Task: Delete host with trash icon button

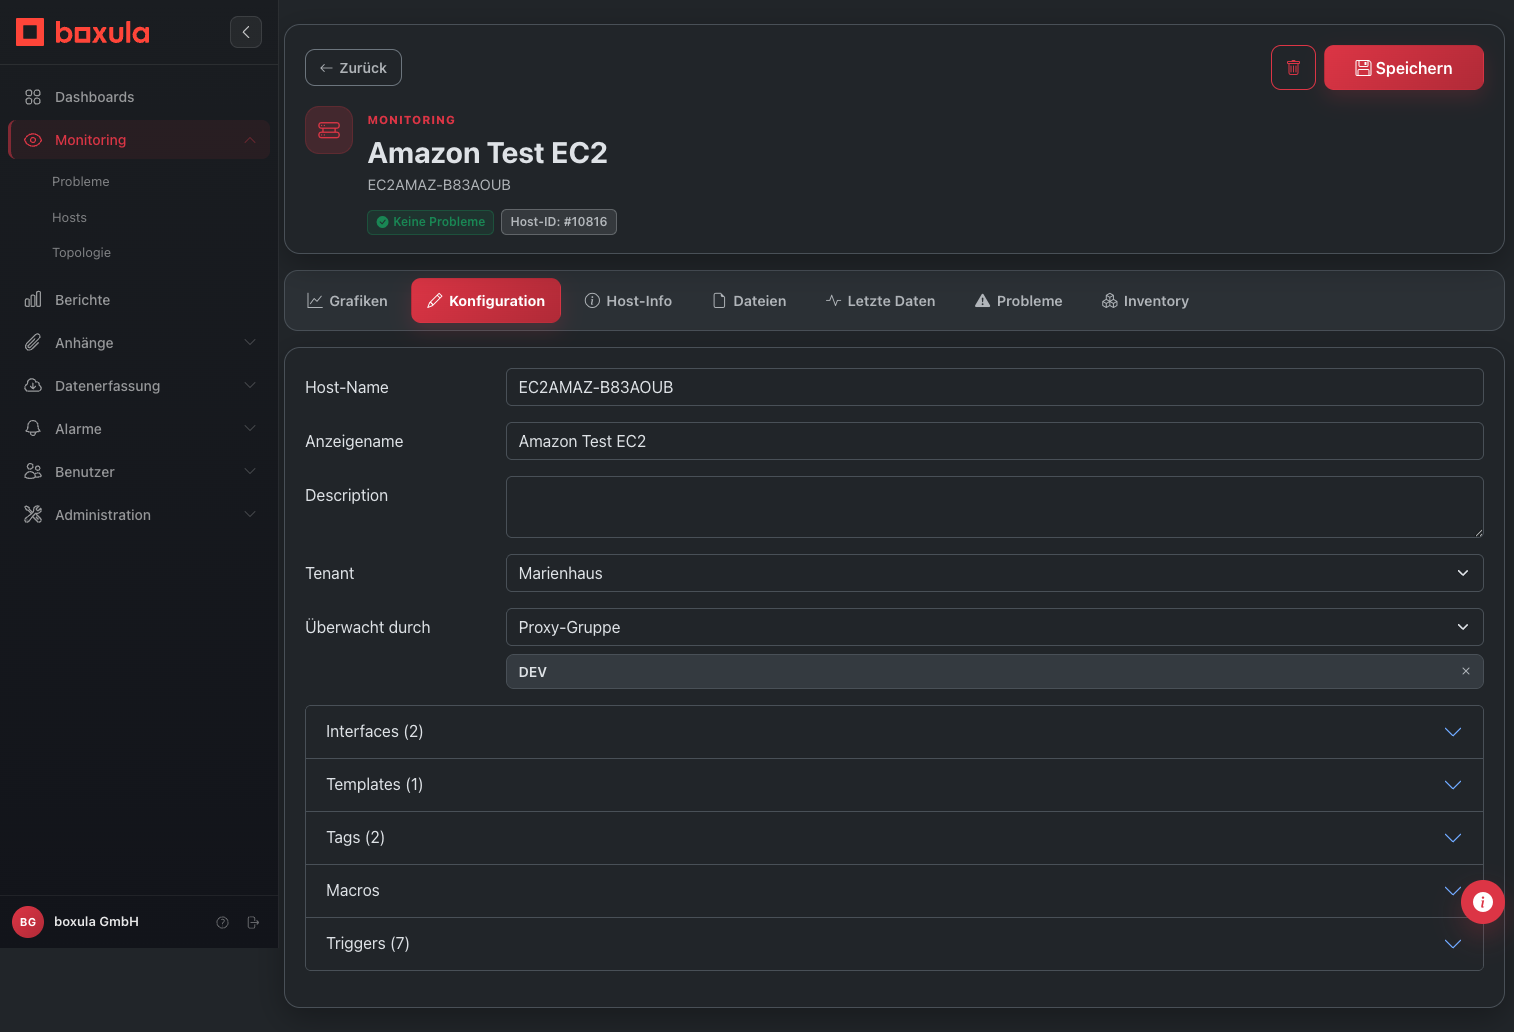Action: pyautogui.click(x=1293, y=68)
